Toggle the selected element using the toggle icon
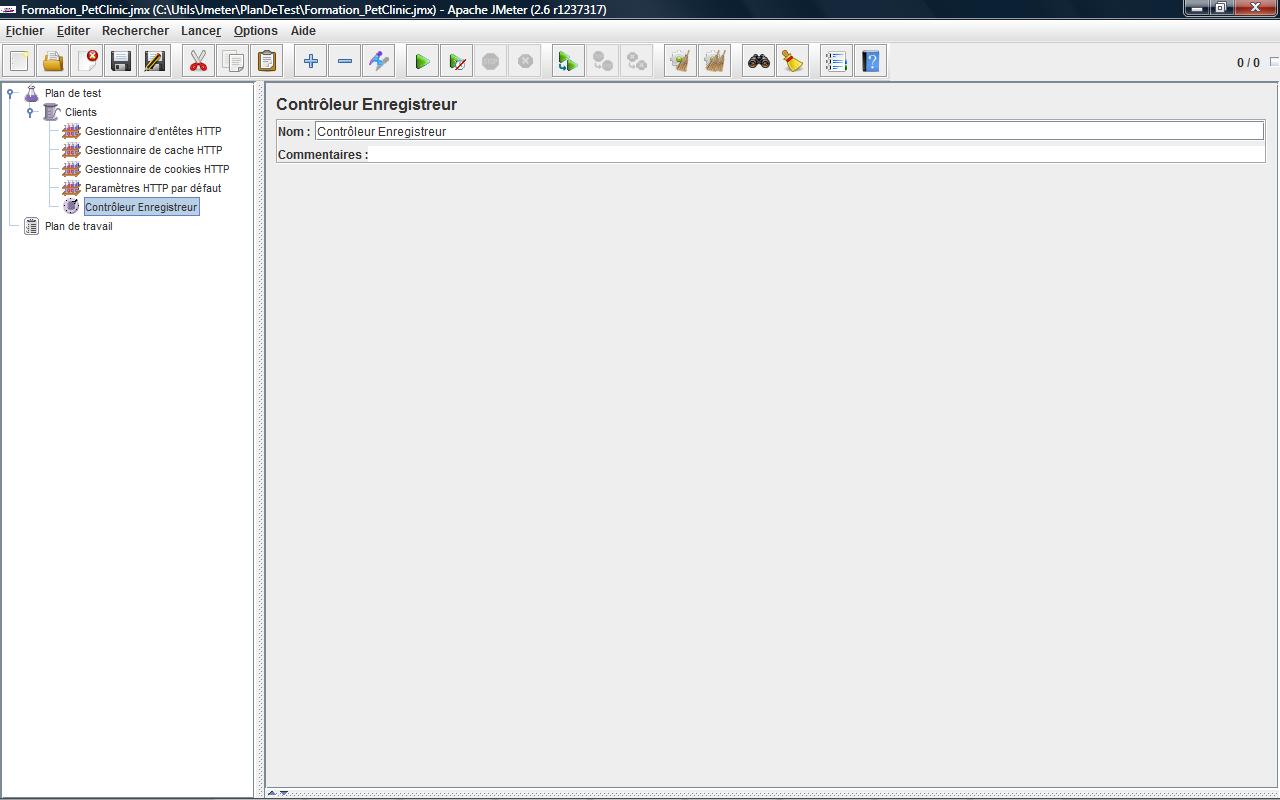The image size is (1280, 800). coord(379,62)
